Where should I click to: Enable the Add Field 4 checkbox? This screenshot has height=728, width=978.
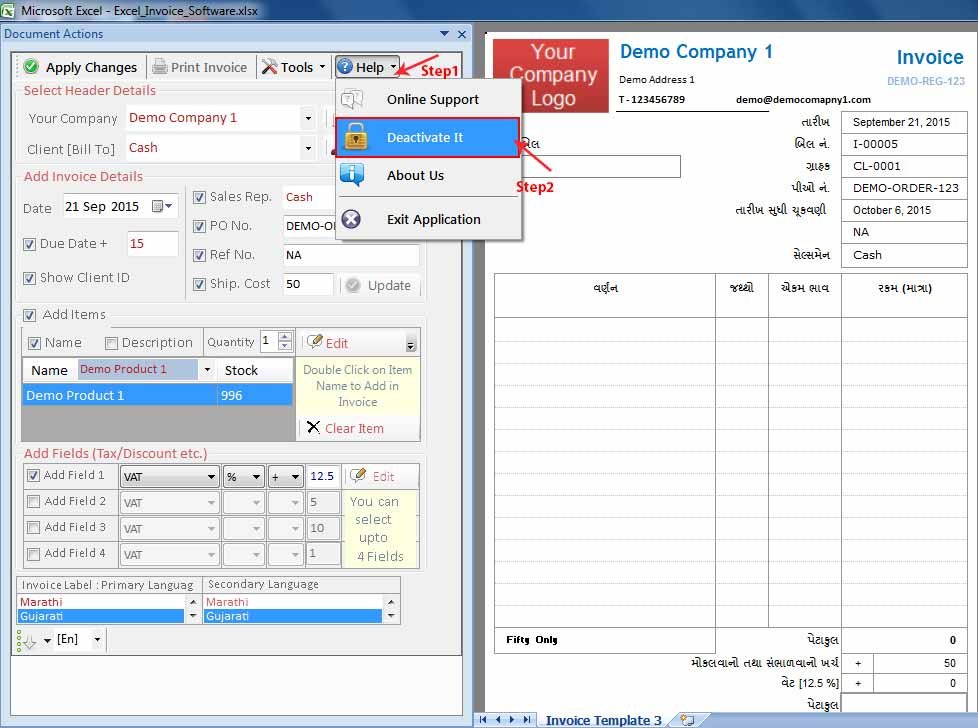coord(34,554)
